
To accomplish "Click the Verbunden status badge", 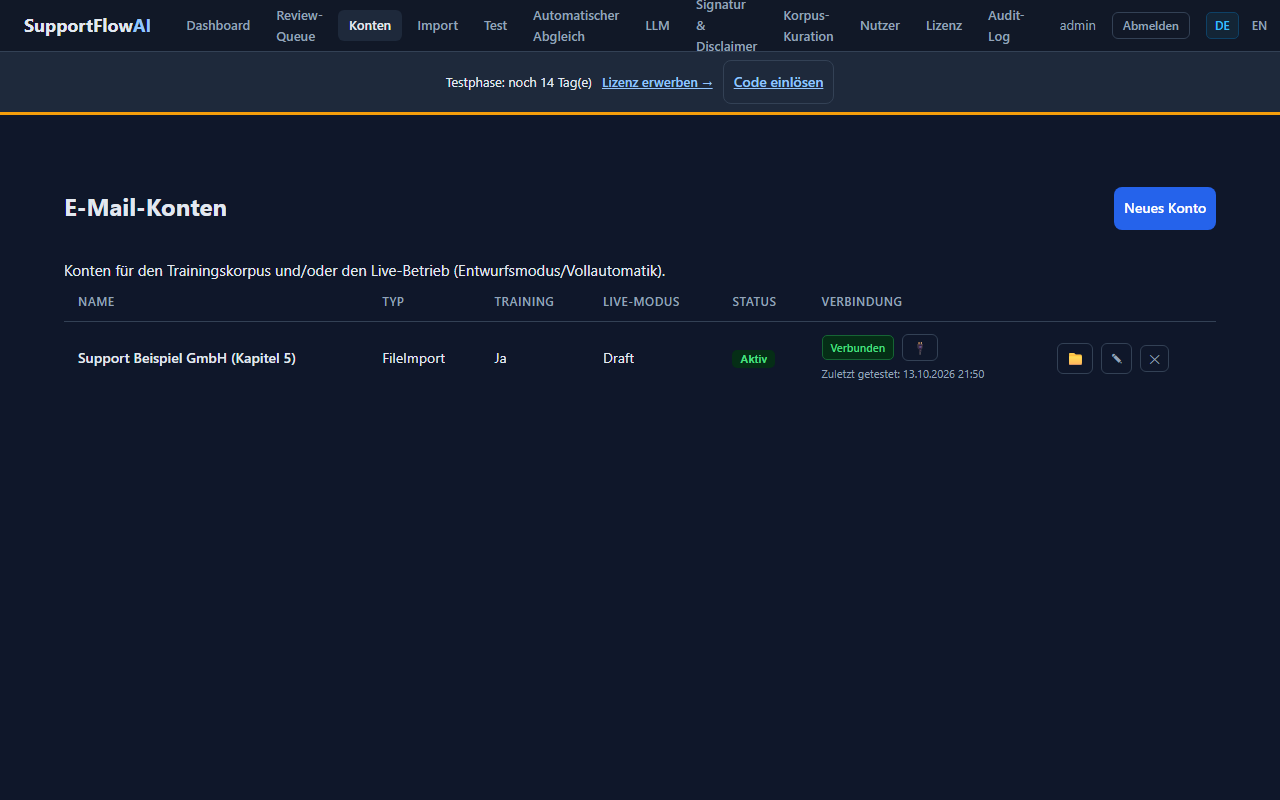I will click(x=857, y=348).
